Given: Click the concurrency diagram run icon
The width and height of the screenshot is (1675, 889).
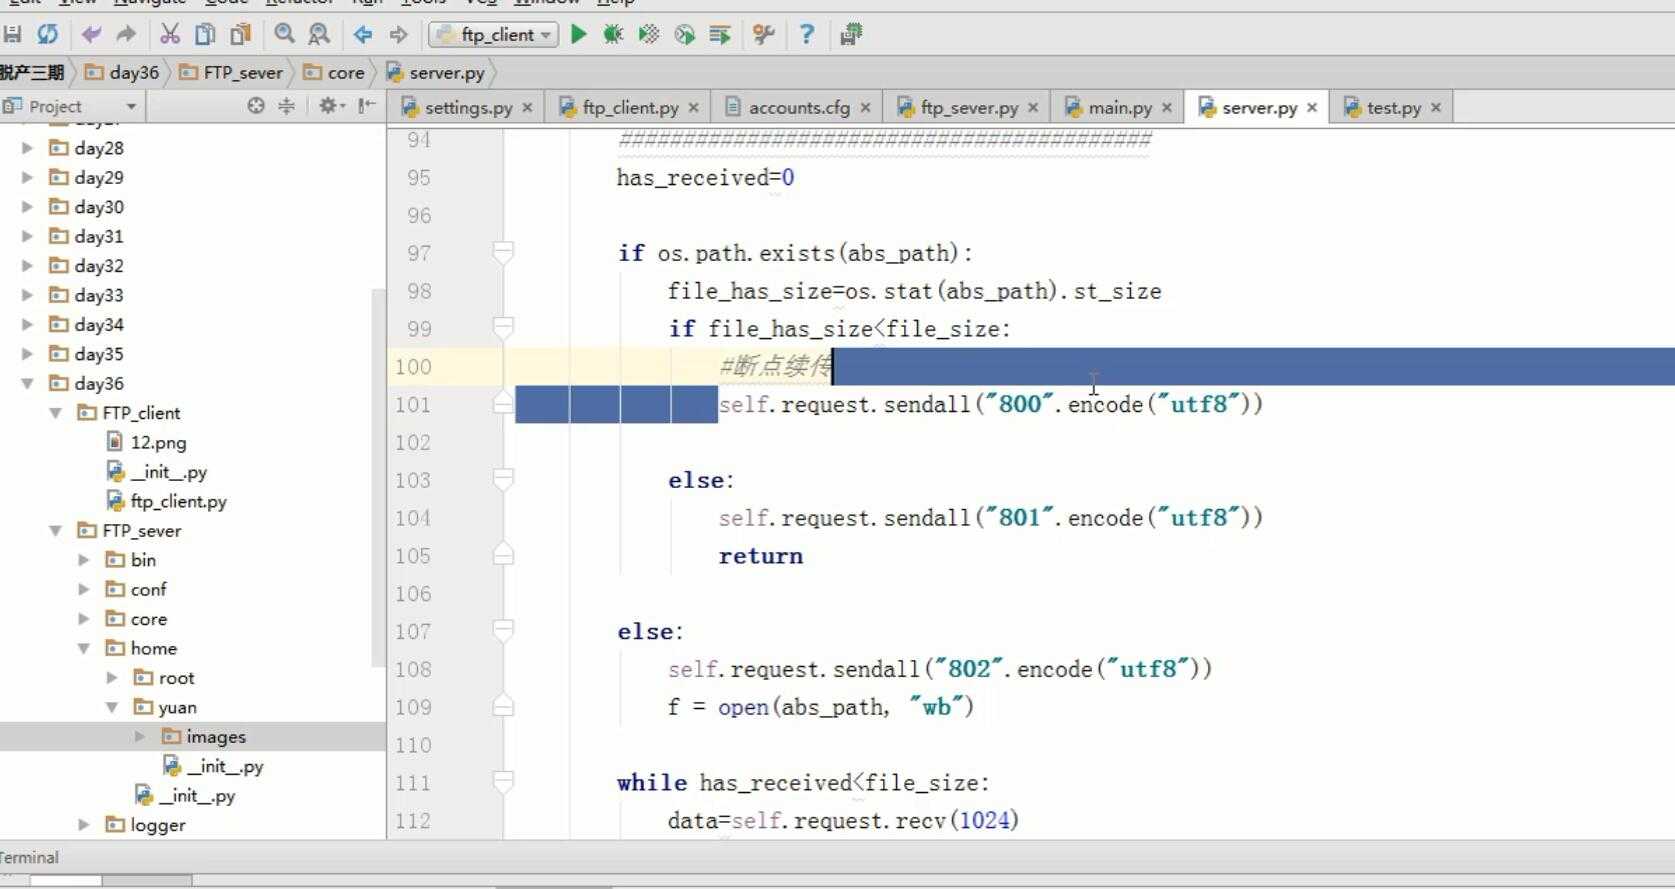Looking at the screenshot, I should tap(720, 35).
